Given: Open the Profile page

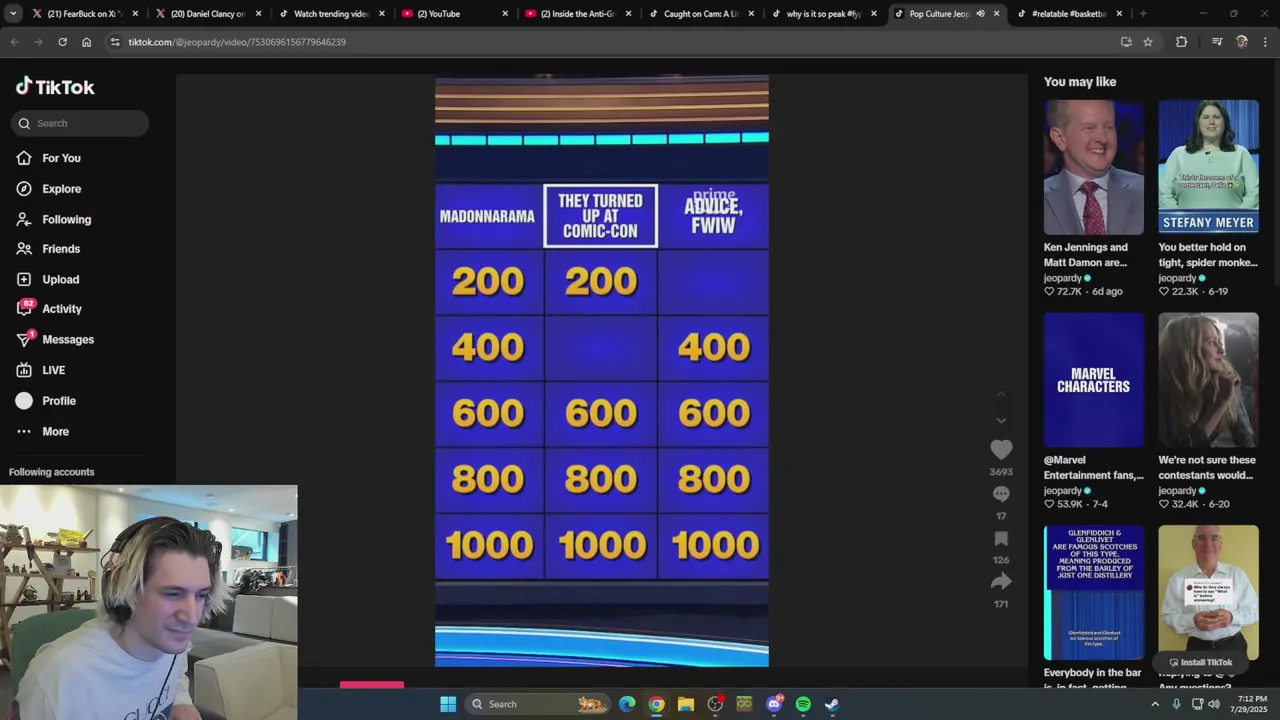Looking at the screenshot, I should [x=59, y=401].
